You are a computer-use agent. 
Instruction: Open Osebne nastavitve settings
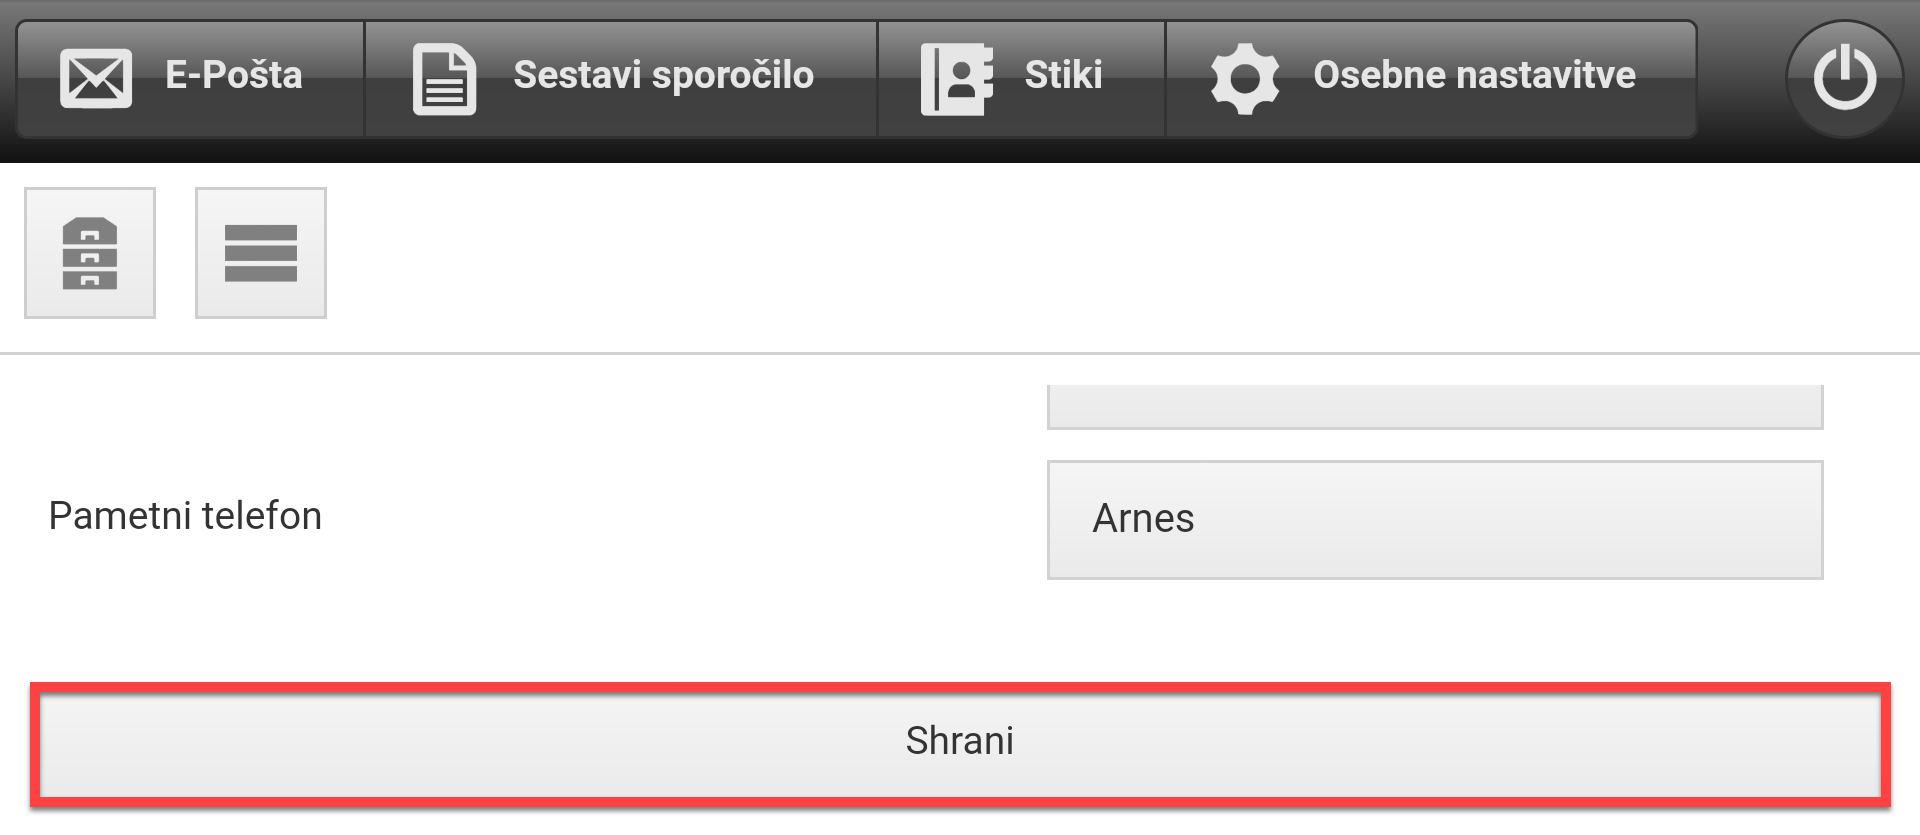[1431, 79]
